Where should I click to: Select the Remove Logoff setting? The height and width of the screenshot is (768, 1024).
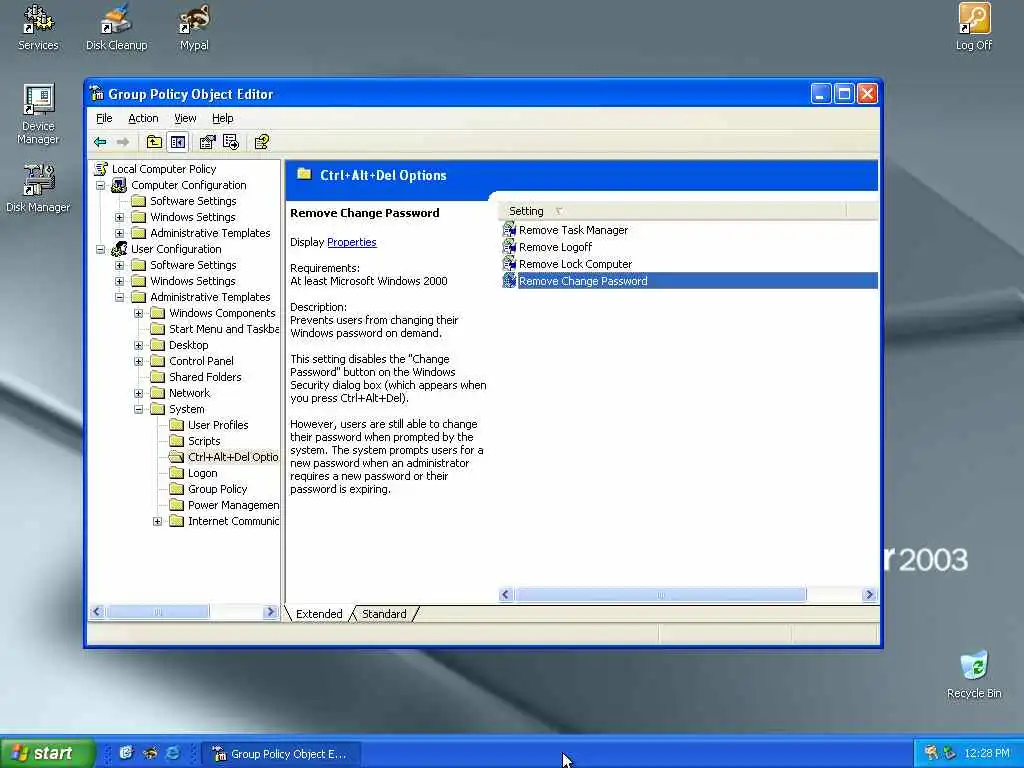555,247
